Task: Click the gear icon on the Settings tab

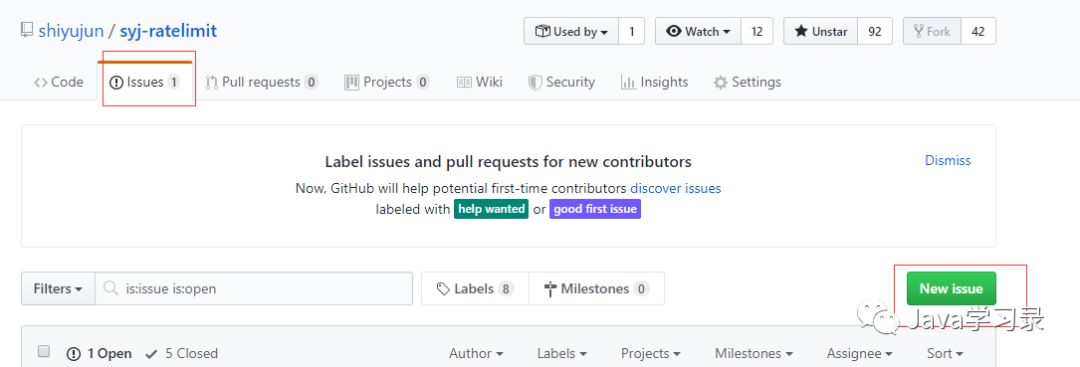Action: pyautogui.click(x=720, y=83)
